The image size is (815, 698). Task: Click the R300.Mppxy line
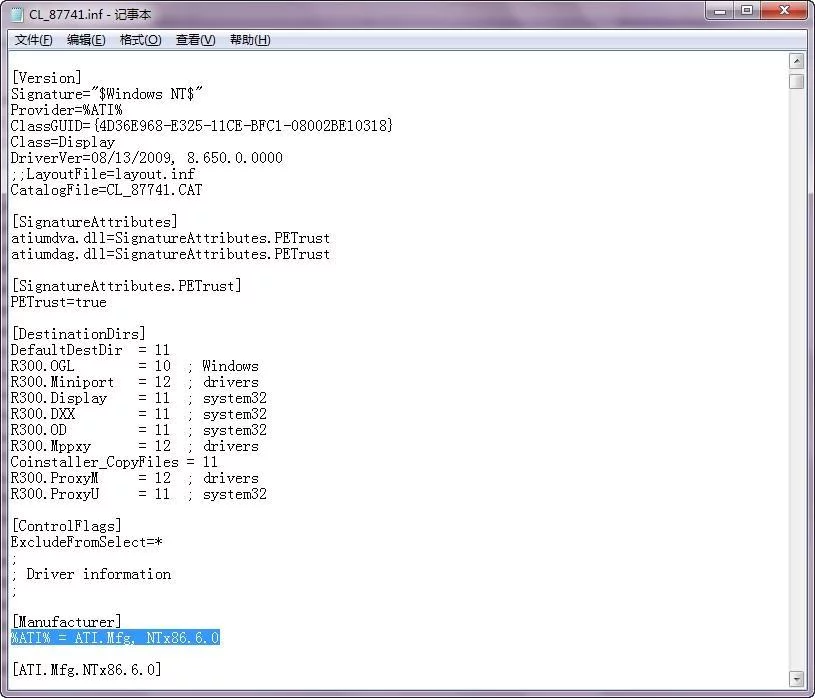pos(135,446)
